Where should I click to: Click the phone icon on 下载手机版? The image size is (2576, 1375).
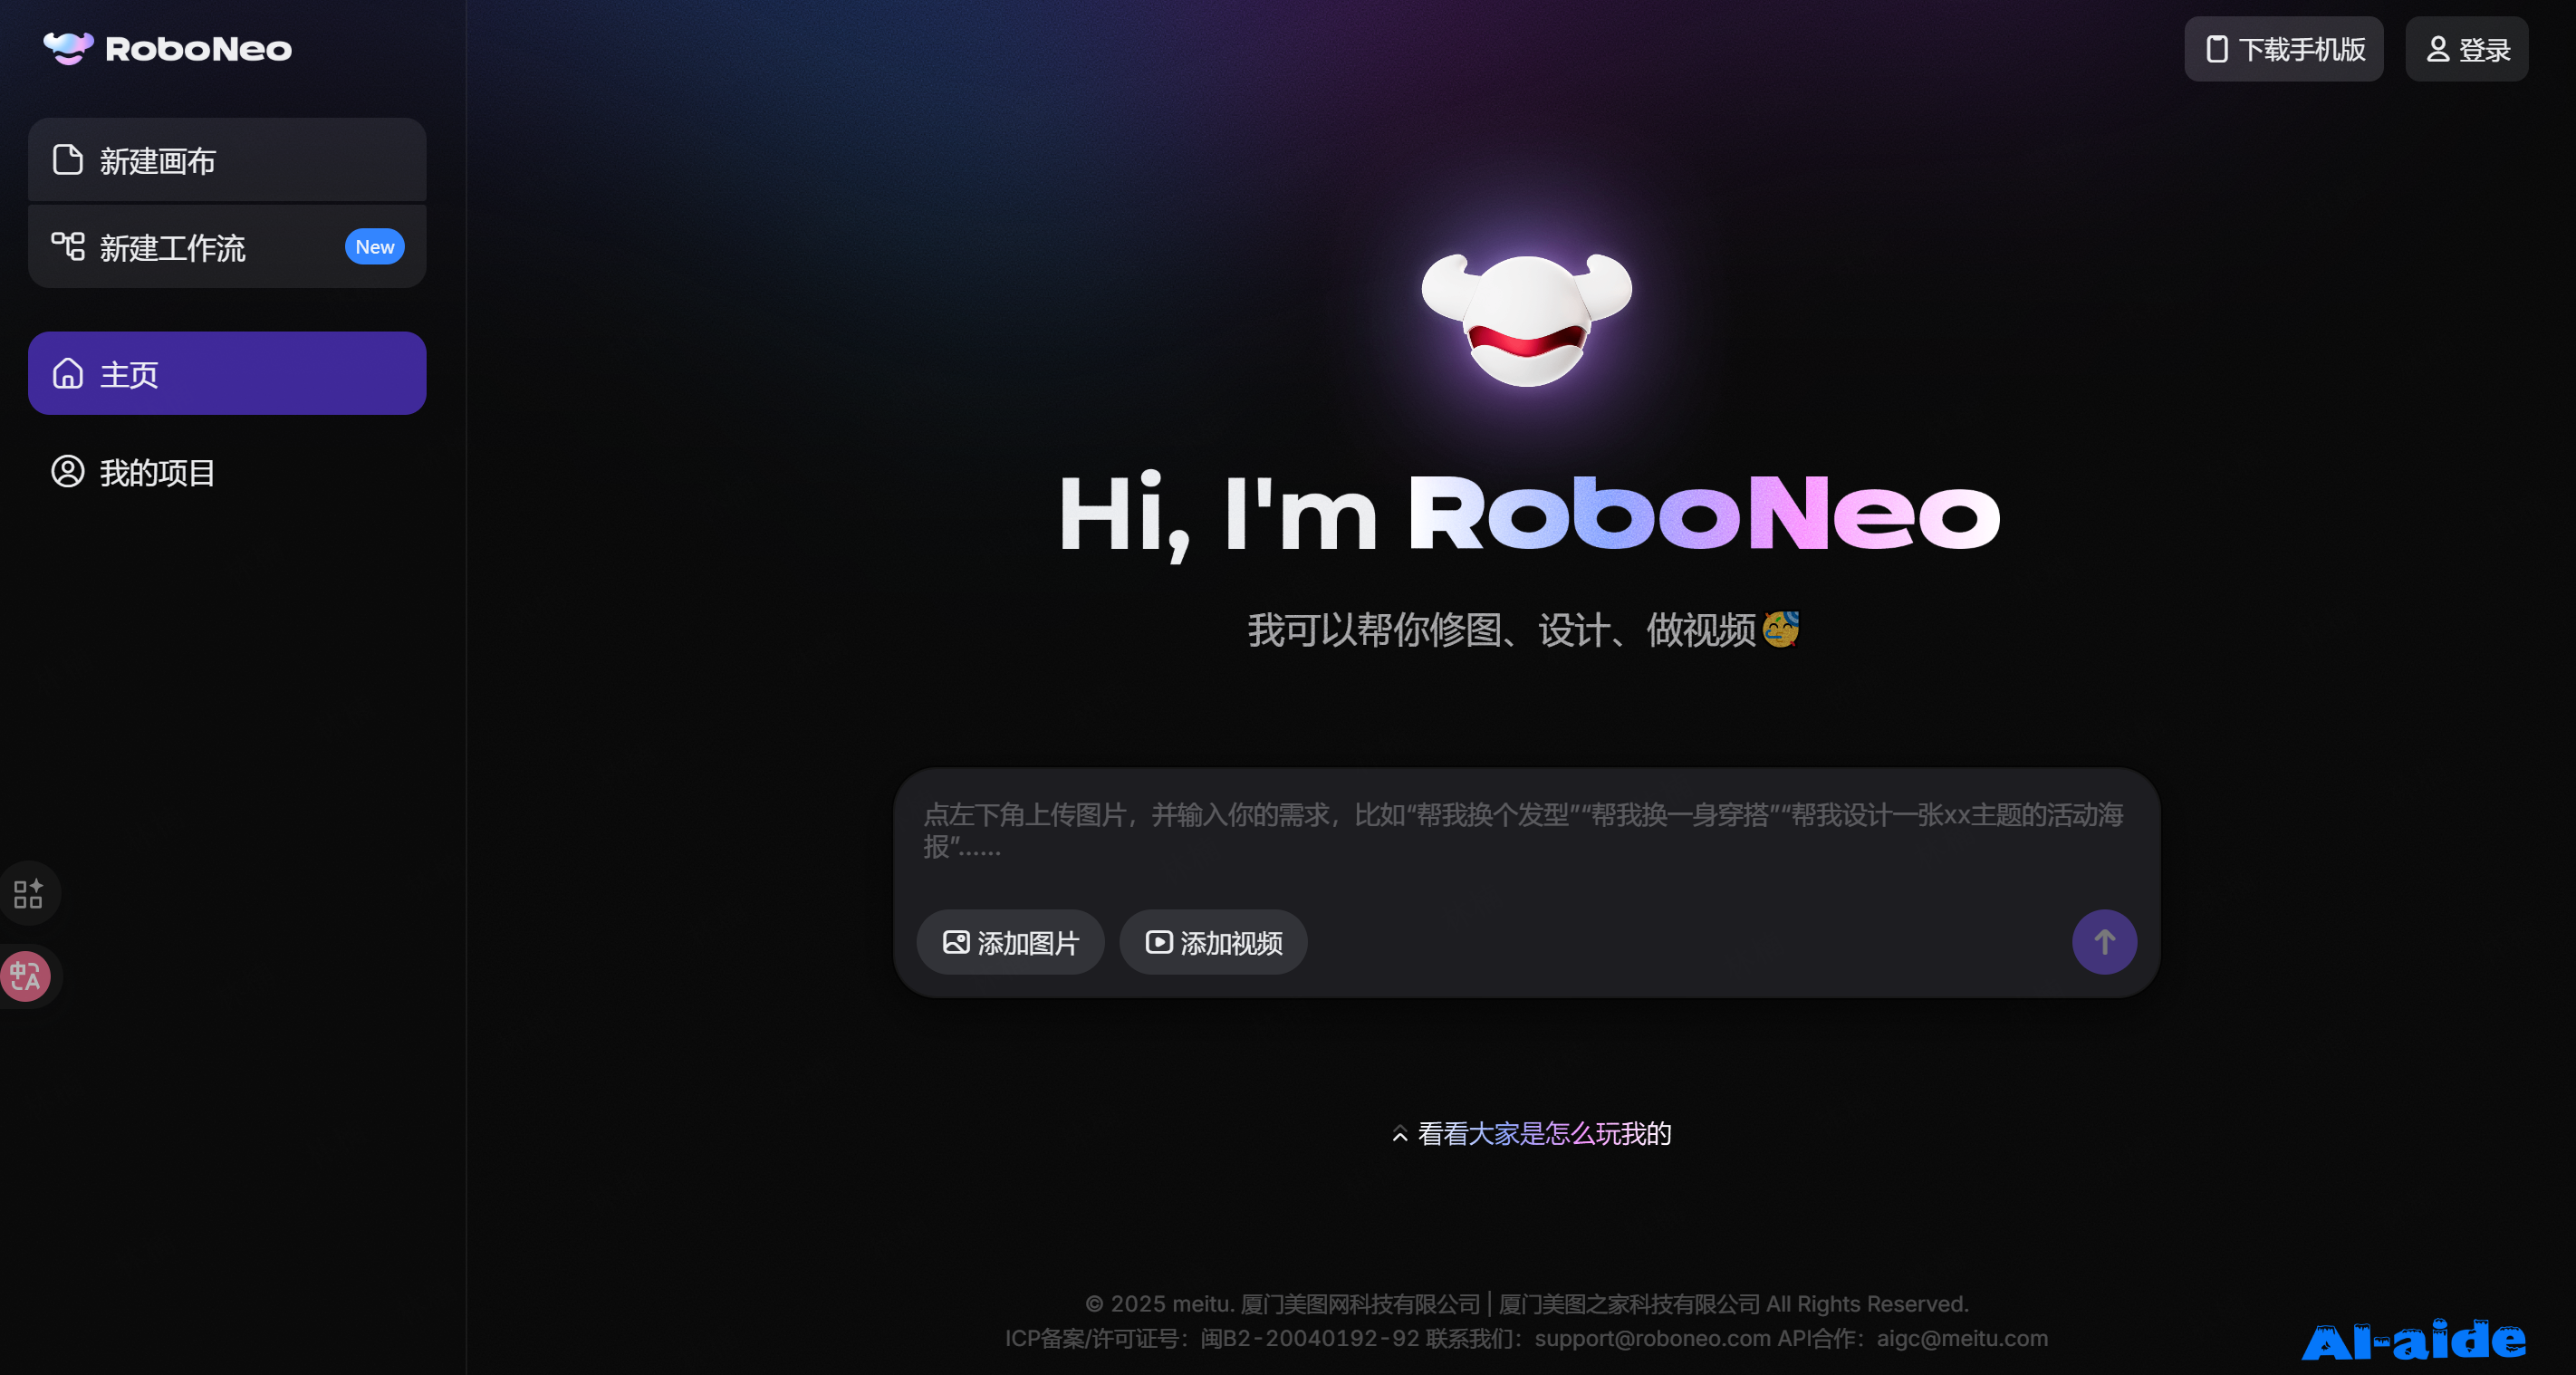click(x=2216, y=48)
